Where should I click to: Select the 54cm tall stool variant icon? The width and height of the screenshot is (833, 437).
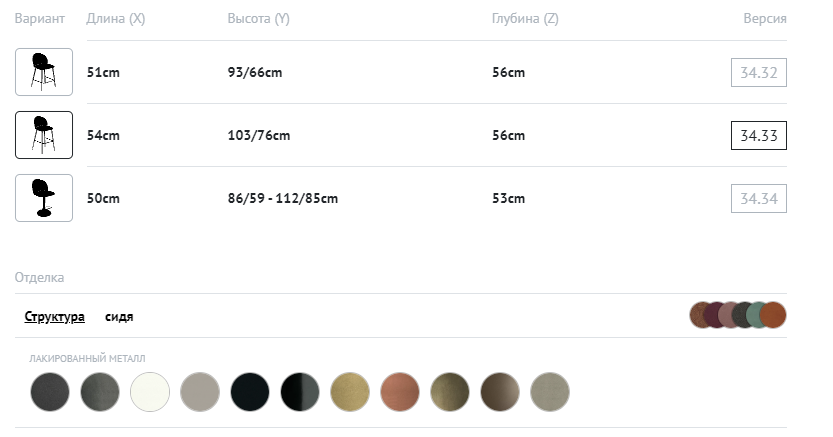(44, 135)
